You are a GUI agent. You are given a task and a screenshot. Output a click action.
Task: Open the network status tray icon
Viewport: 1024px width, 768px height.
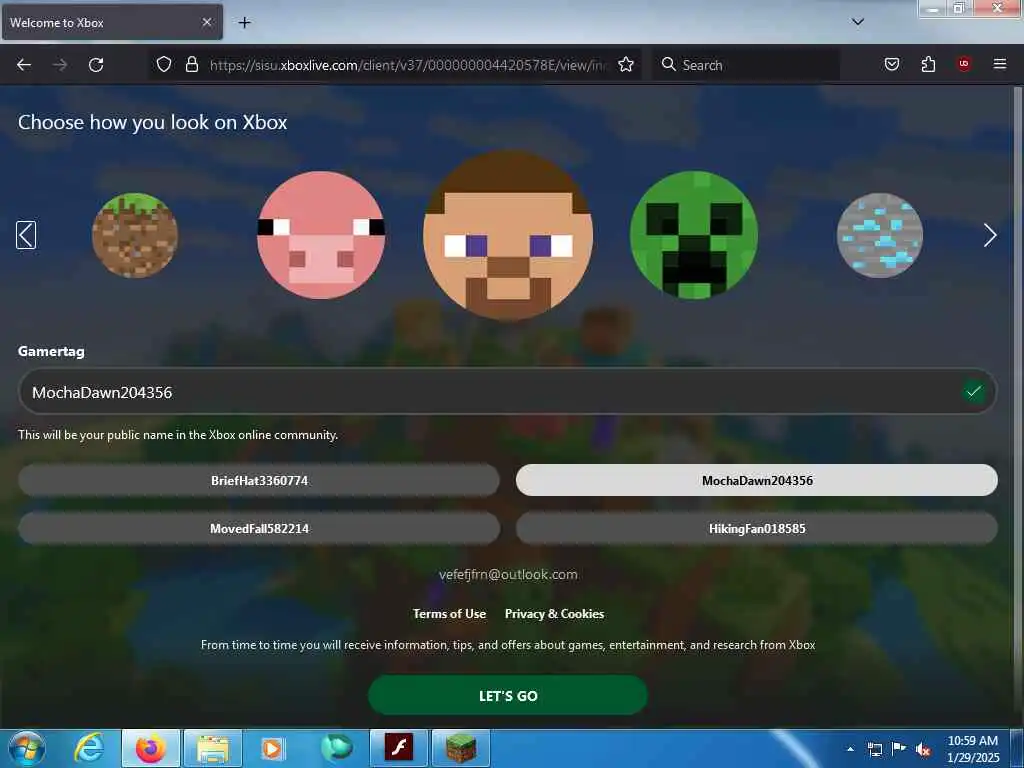point(874,749)
